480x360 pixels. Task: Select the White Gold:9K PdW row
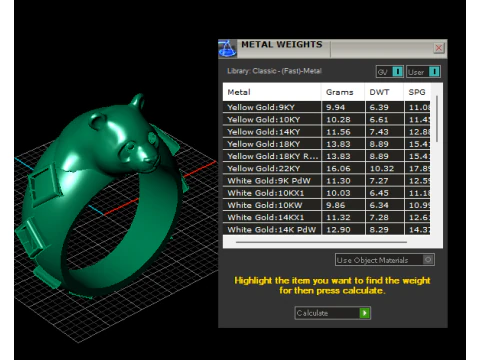click(x=327, y=181)
